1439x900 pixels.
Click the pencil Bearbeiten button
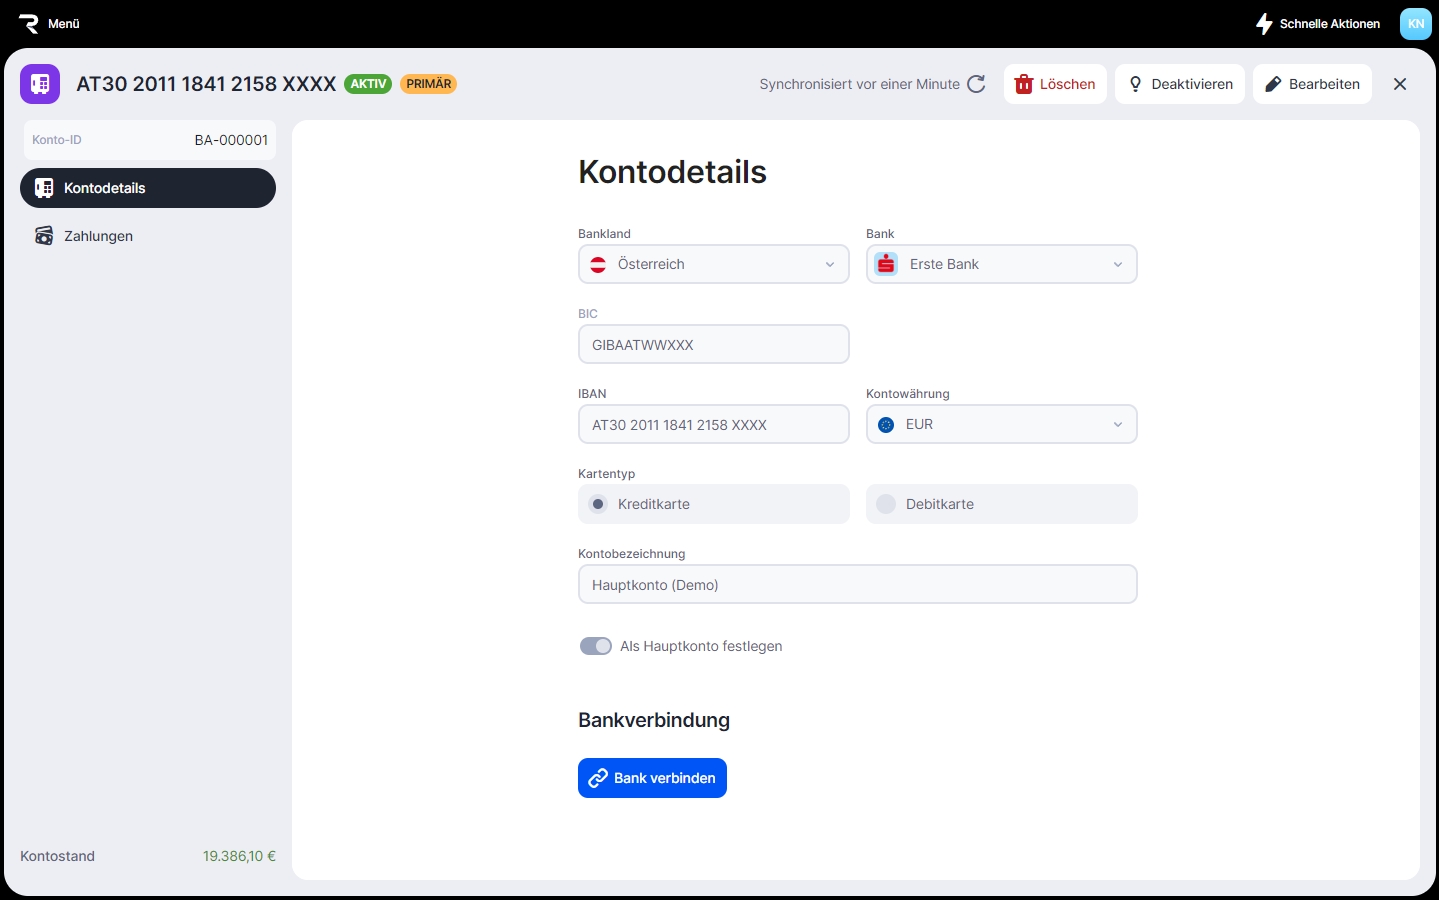pyautogui.click(x=1312, y=84)
